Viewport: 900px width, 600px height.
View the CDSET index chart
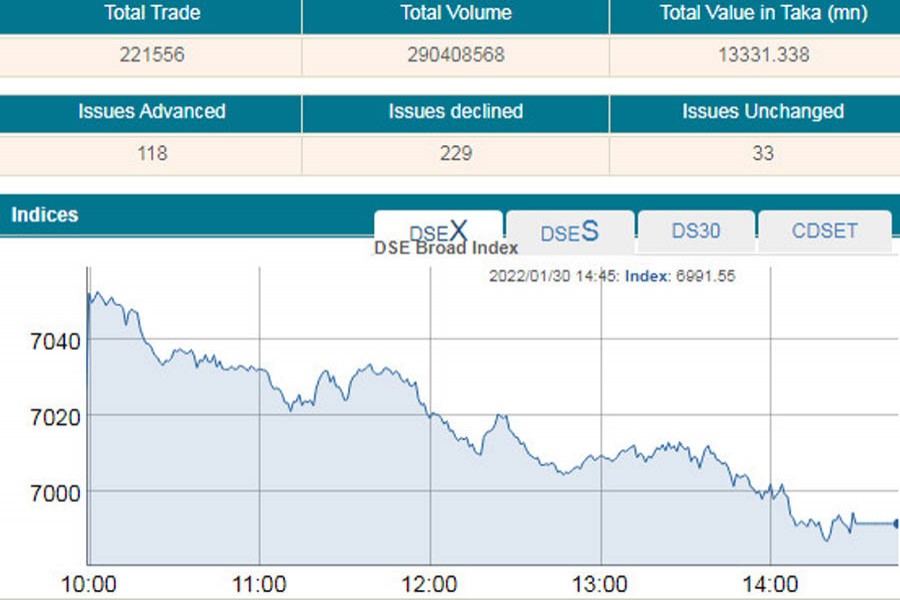[824, 231]
